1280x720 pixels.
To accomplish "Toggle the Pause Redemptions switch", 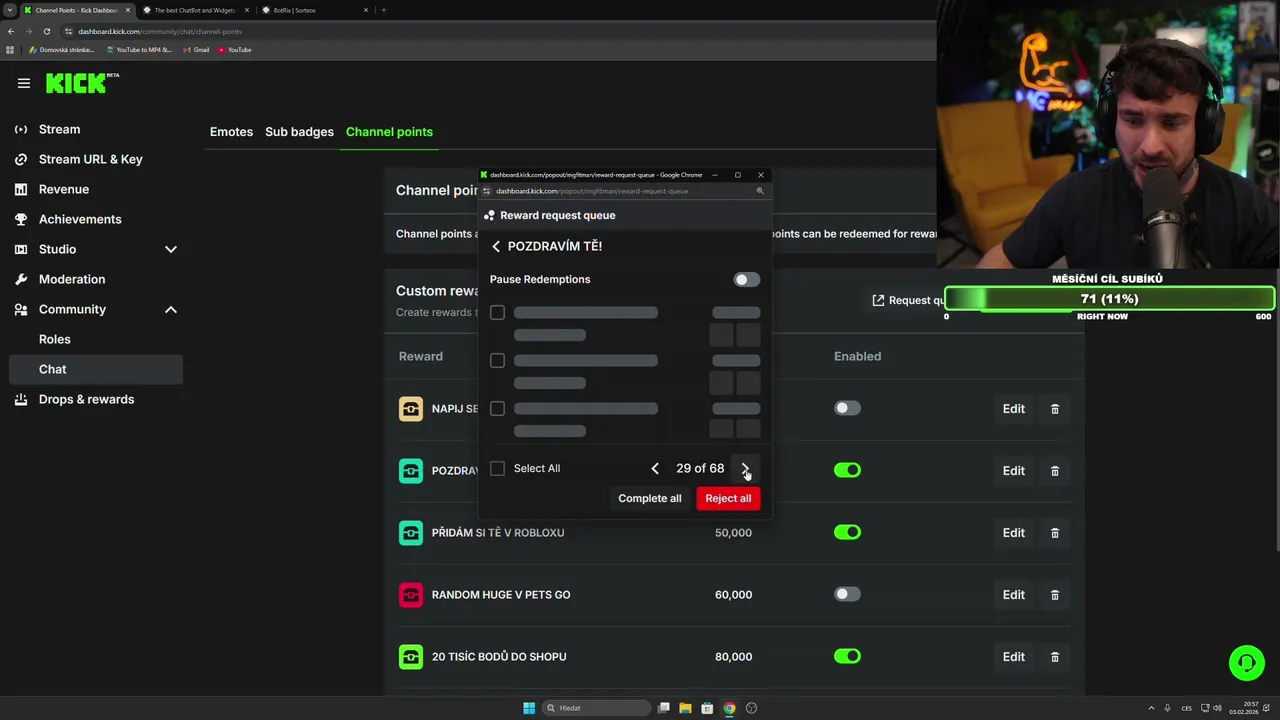I will (746, 279).
